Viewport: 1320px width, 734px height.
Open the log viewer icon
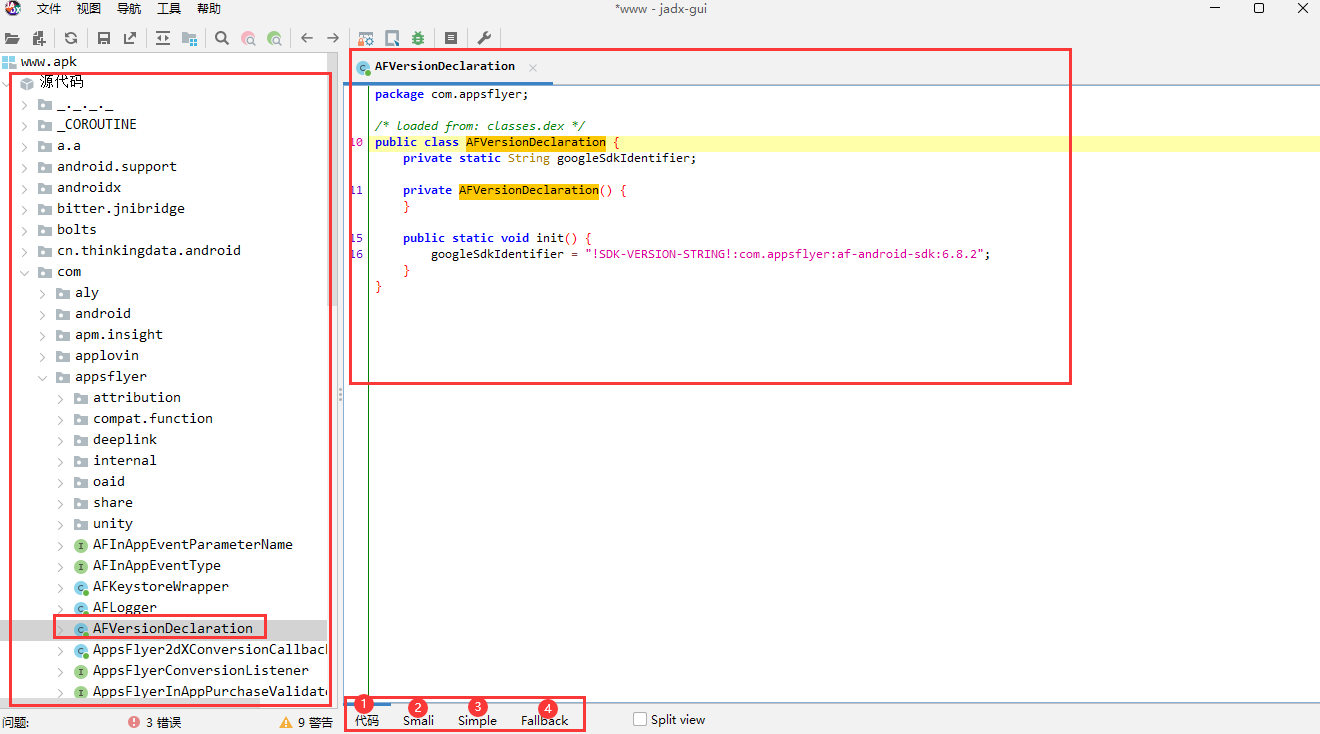tap(450, 38)
